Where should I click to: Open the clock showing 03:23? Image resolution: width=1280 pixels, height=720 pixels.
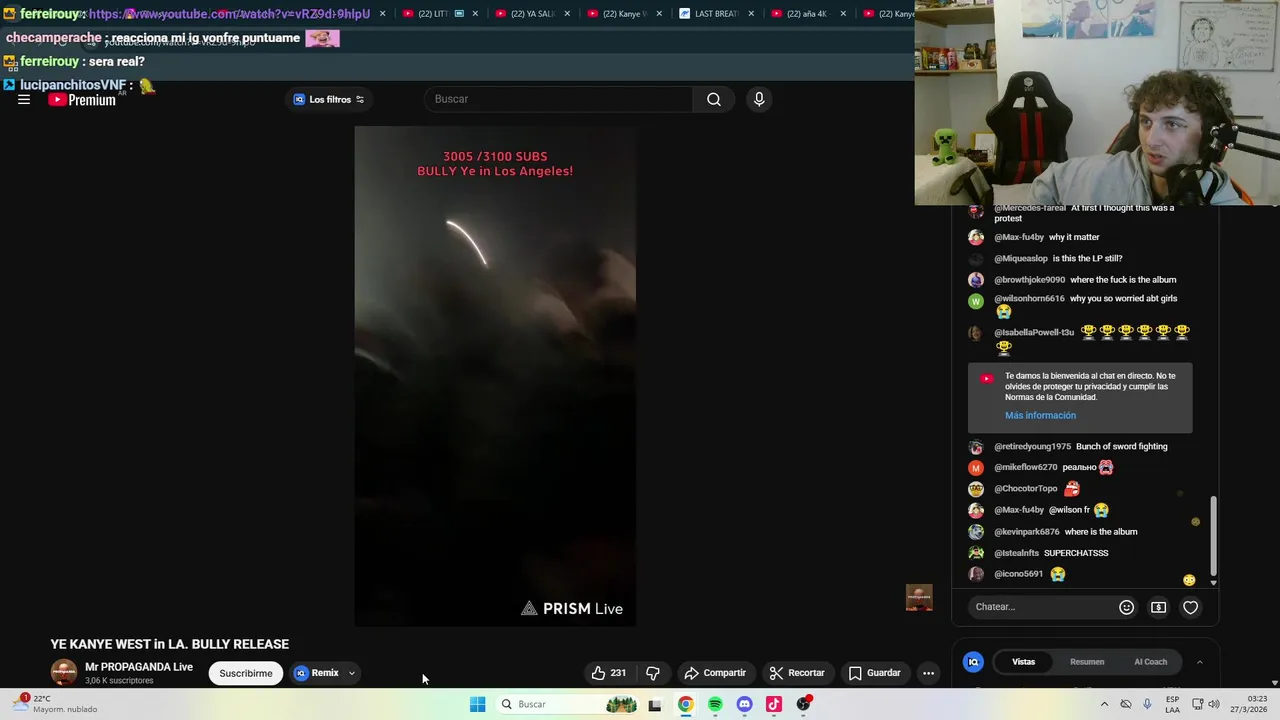tap(1249, 704)
